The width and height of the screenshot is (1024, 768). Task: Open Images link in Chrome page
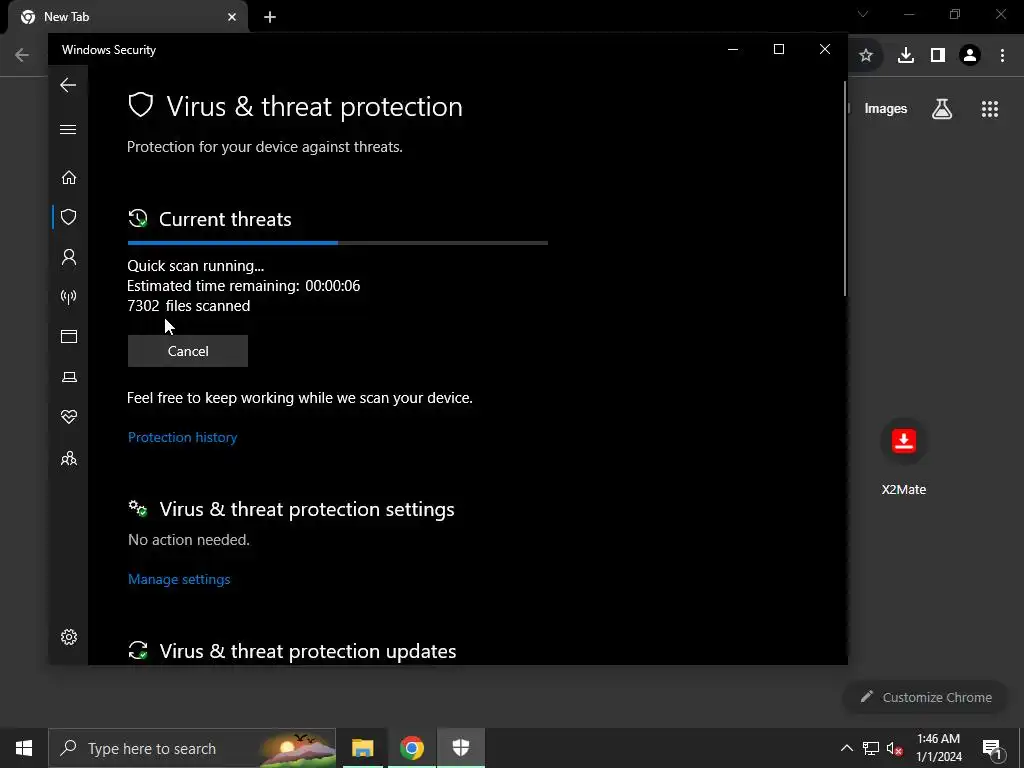(886, 109)
